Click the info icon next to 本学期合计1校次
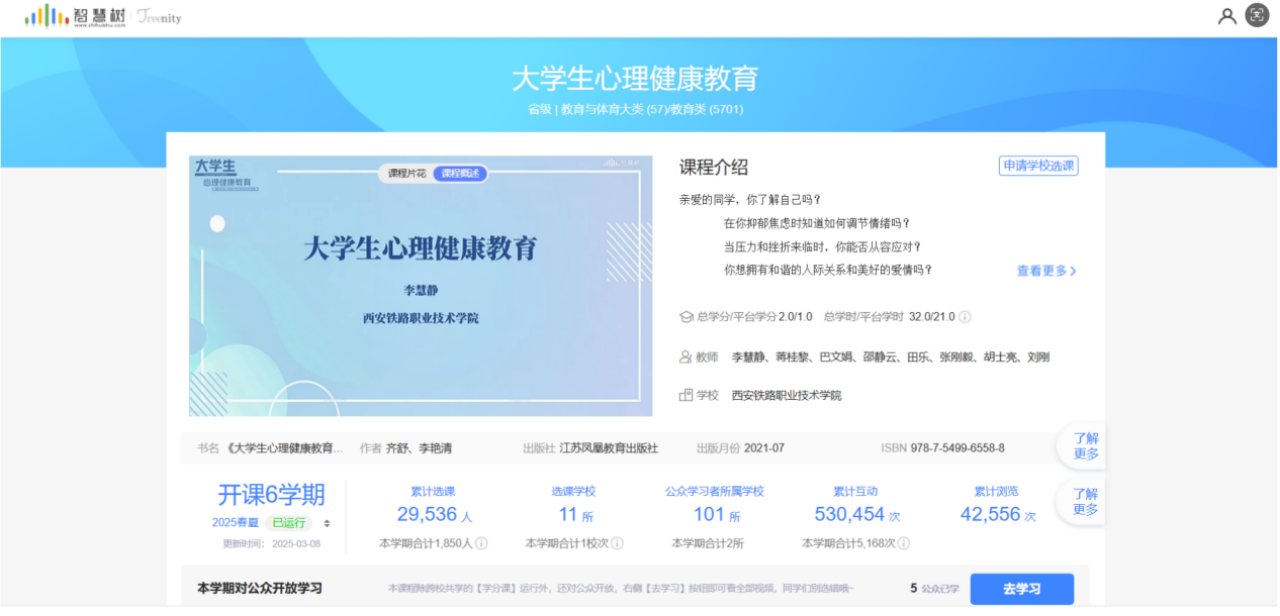Viewport: 1280px width, 616px height. click(x=617, y=543)
